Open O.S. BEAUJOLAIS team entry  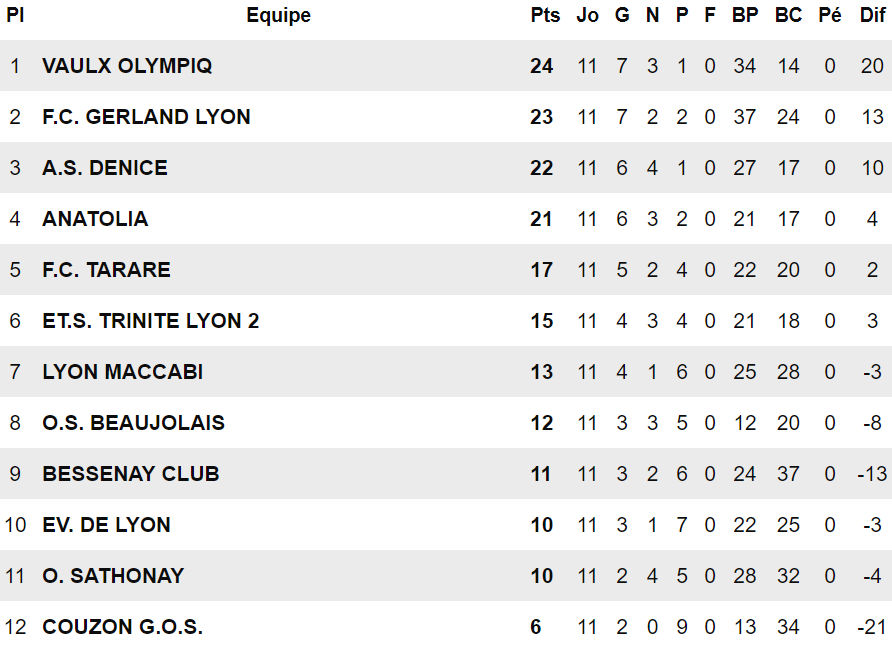tap(133, 423)
